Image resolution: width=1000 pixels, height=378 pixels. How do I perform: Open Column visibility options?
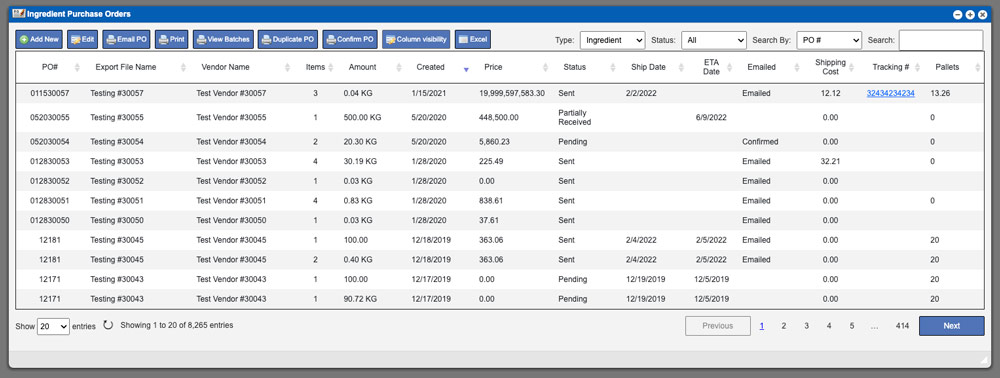[x=416, y=40]
